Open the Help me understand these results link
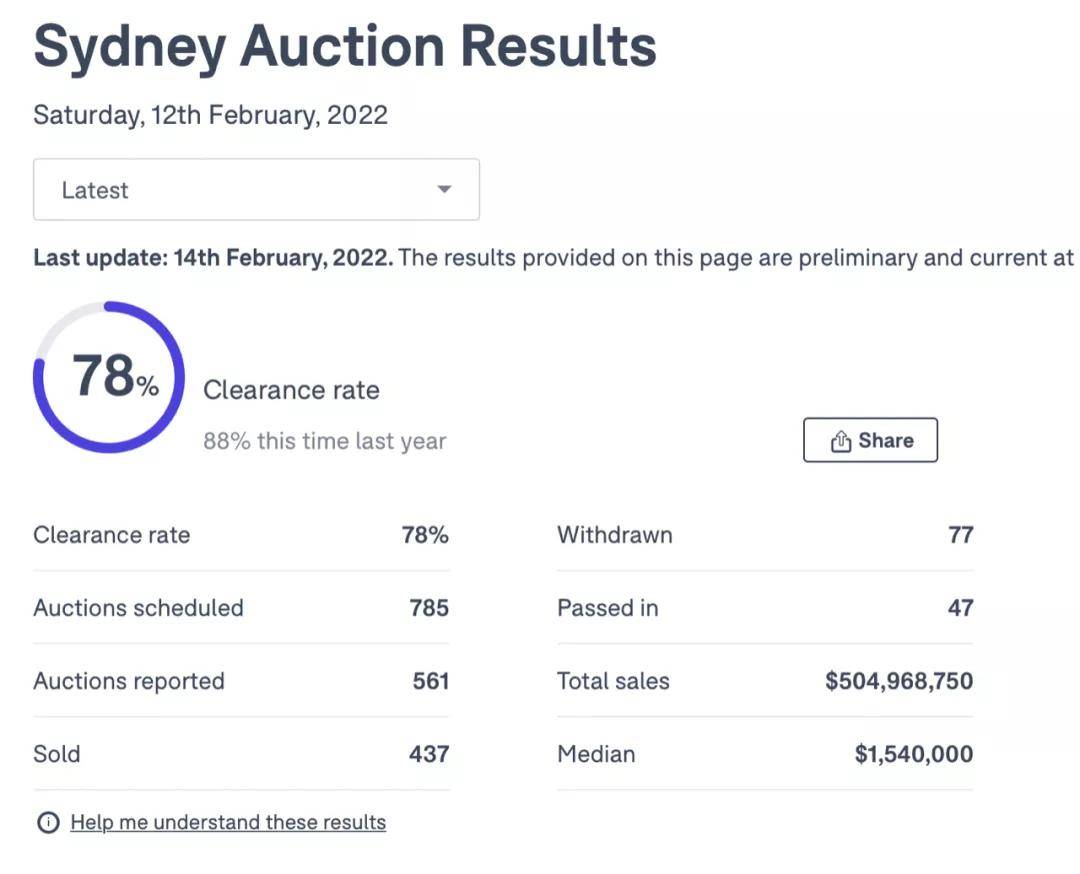This screenshot has width=1080, height=874. pos(228,823)
